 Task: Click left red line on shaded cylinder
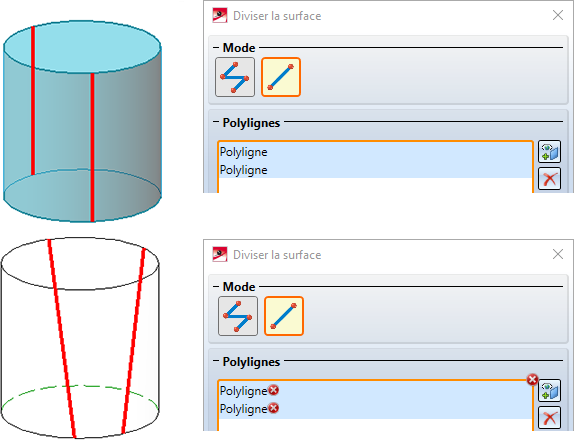pos(33,101)
